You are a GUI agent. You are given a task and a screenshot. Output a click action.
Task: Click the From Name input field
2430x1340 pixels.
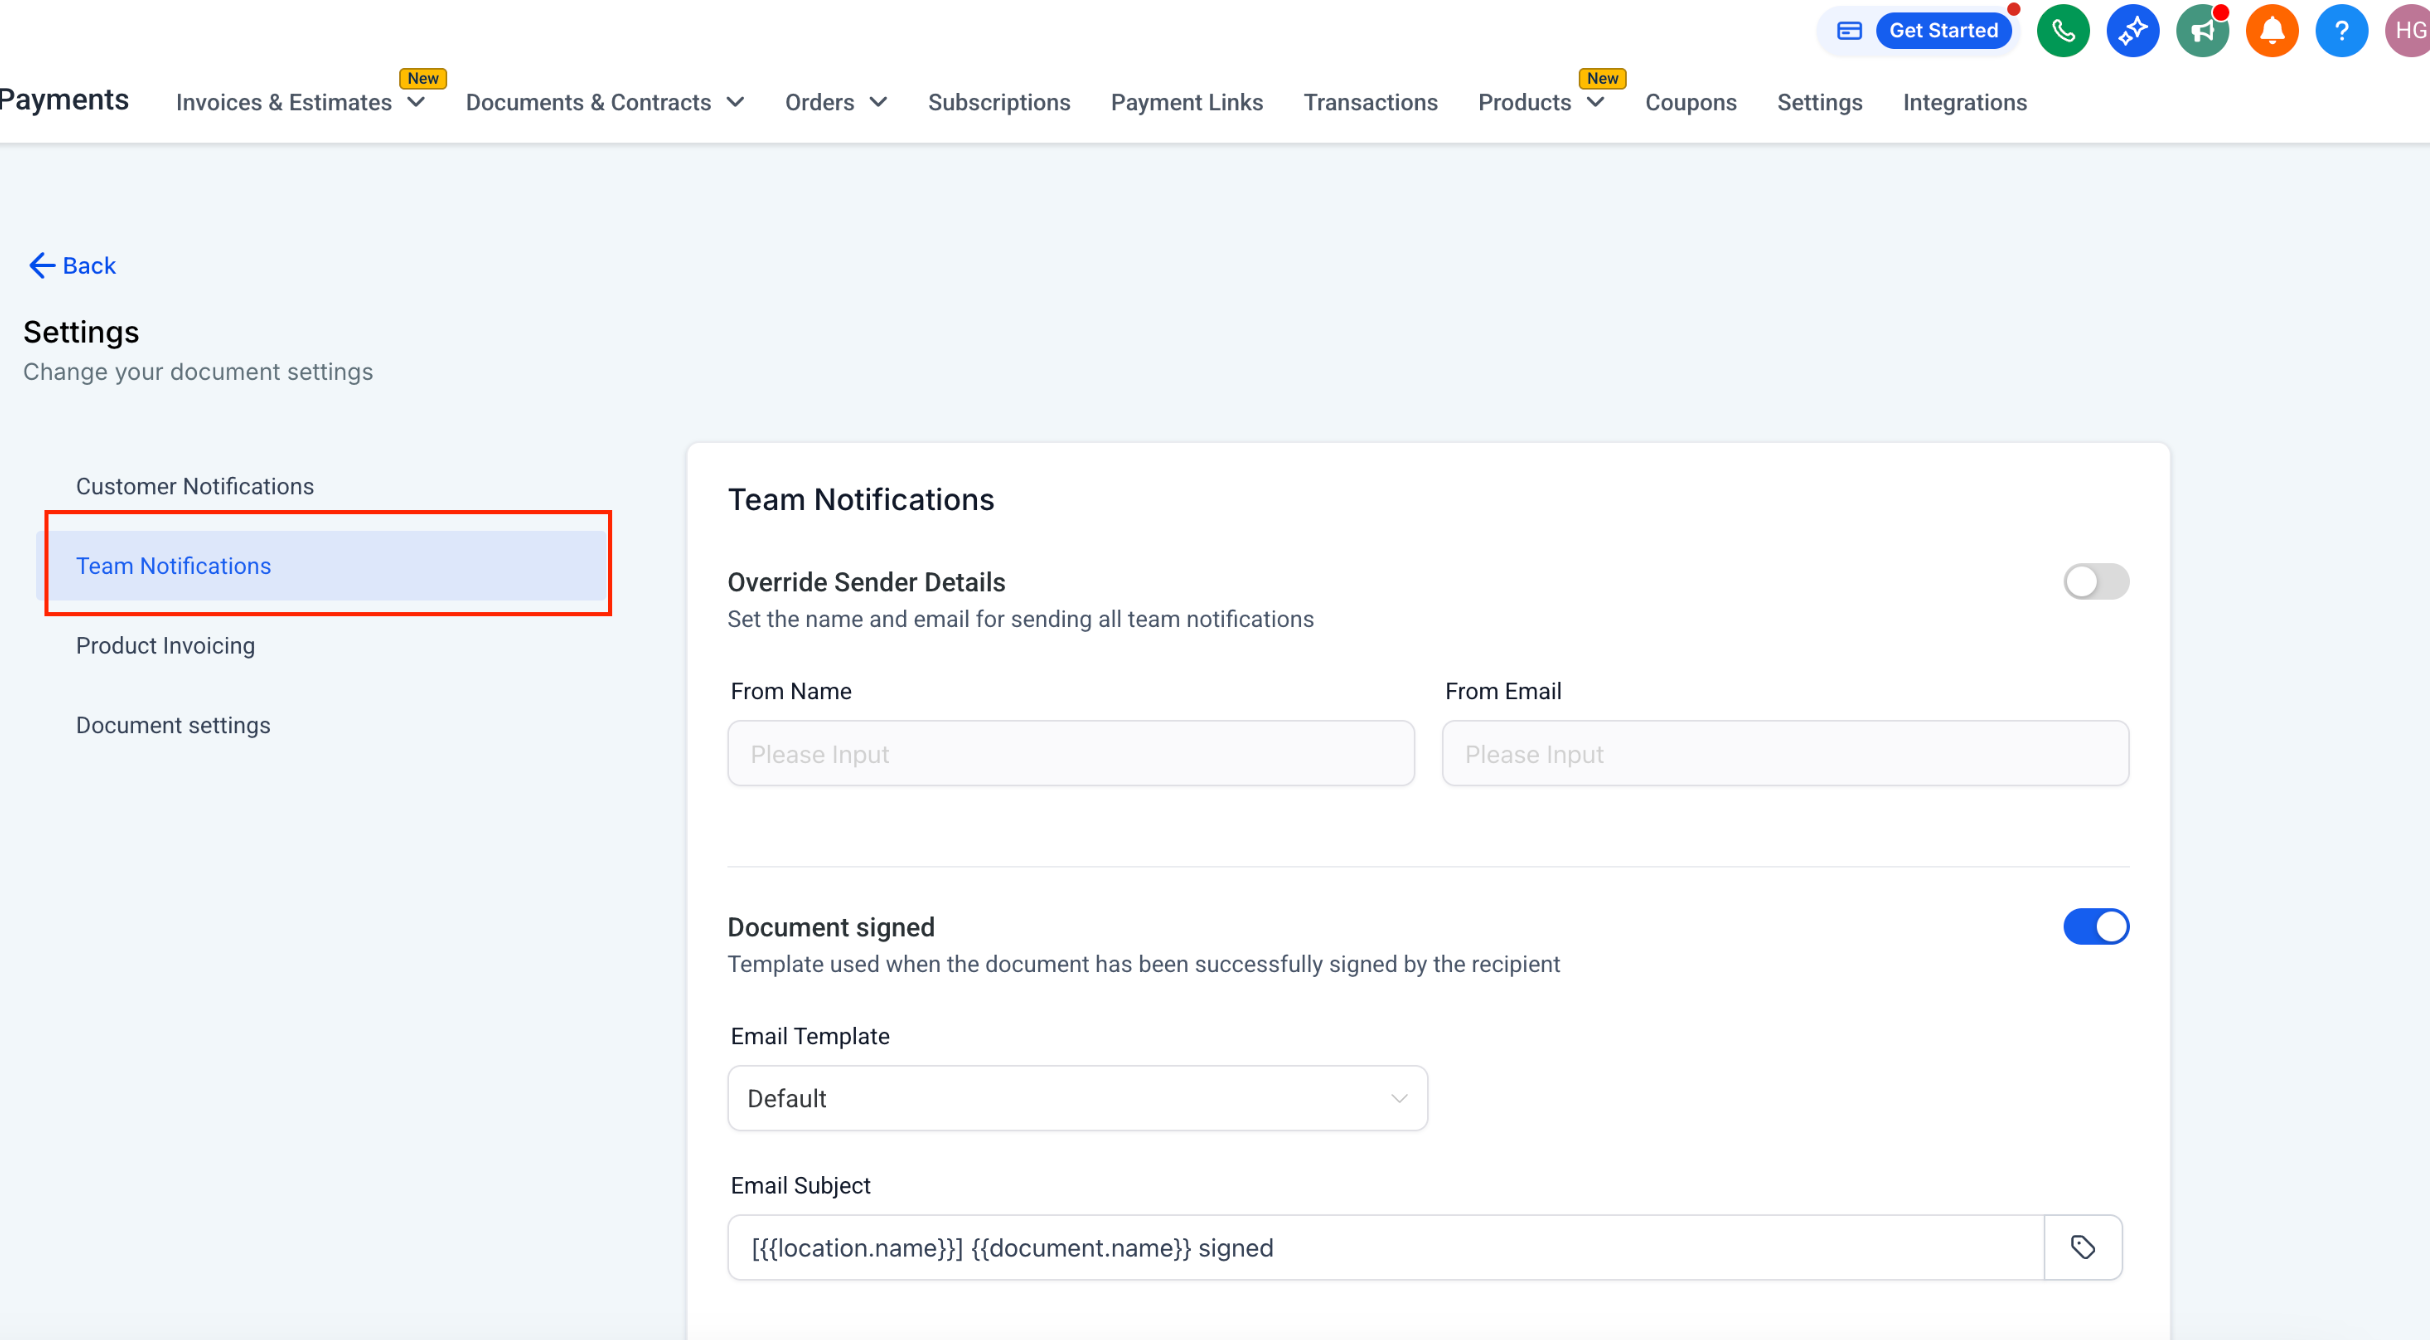(1070, 753)
